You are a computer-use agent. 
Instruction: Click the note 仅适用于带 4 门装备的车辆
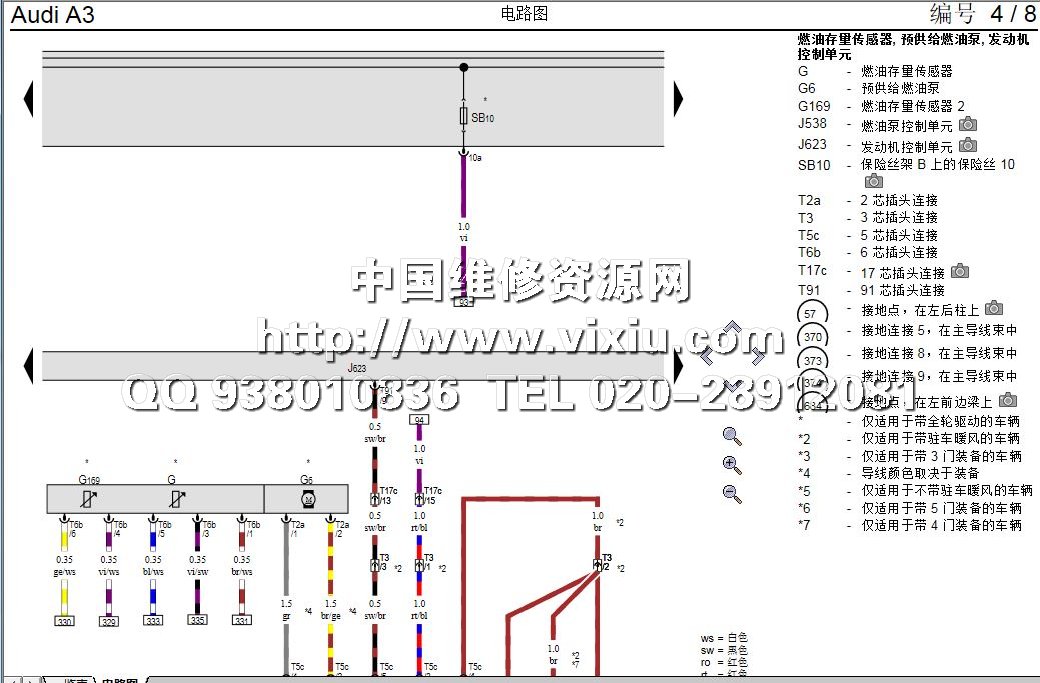(941, 525)
